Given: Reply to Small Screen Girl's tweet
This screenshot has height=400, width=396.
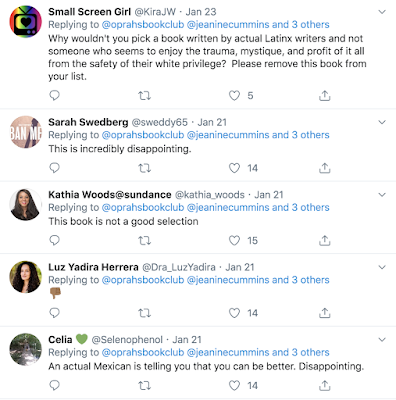Looking at the screenshot, I should coord(54,96).
